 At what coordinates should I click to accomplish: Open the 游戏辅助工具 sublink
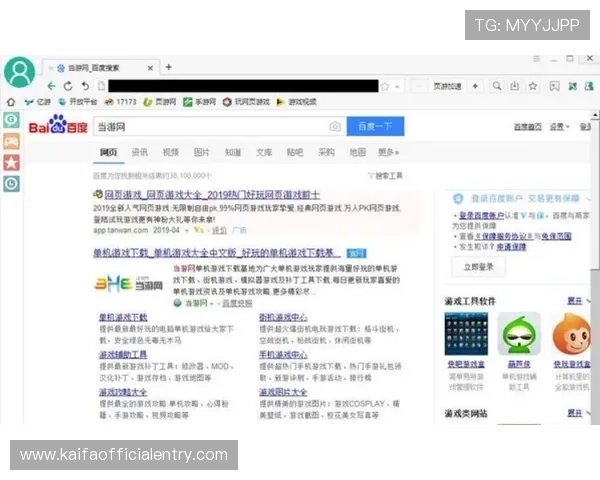pos(123,355)
